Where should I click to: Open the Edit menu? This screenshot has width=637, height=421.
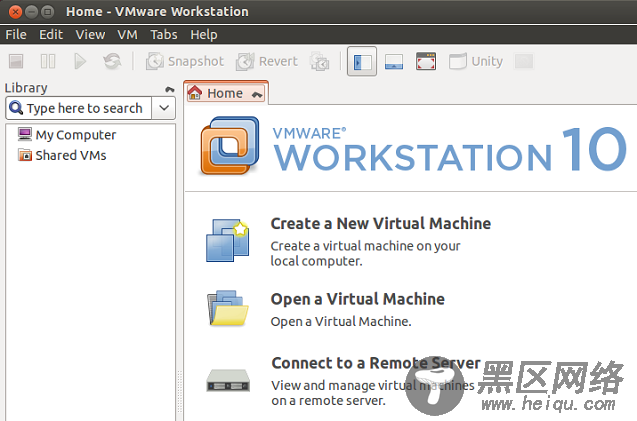pos(51,35)
